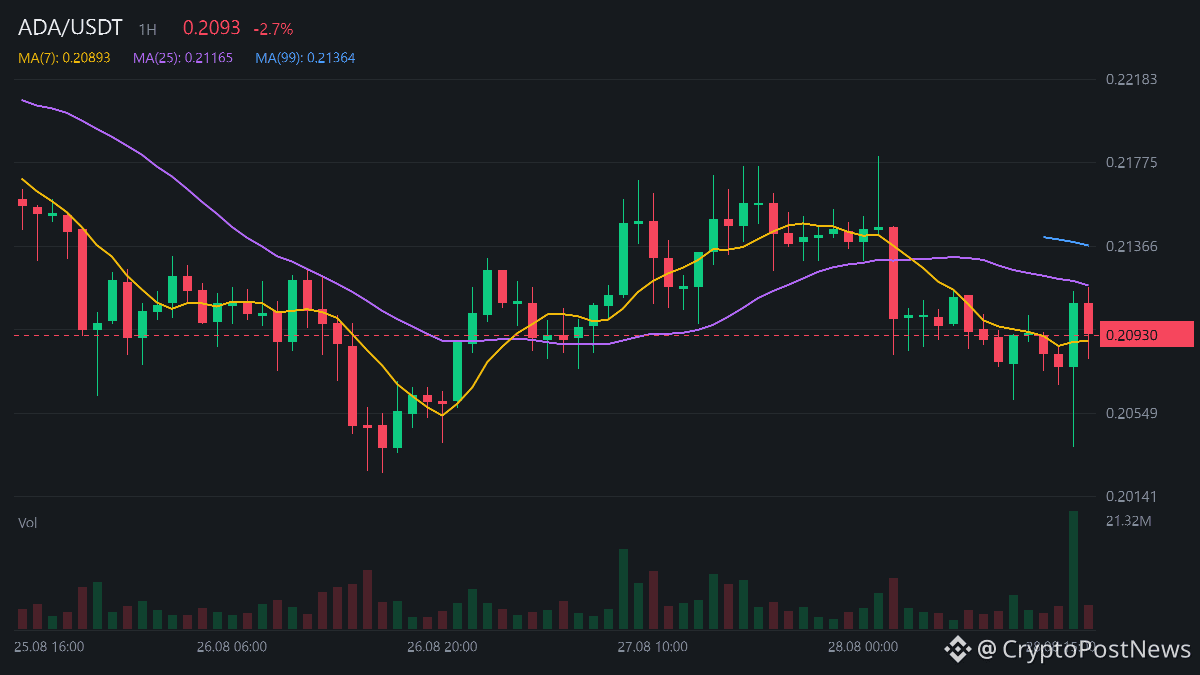This screenshot has height=675, width=1200.
Task: Click the 21.32M volume scale label
Action: tap(1130, 521)
